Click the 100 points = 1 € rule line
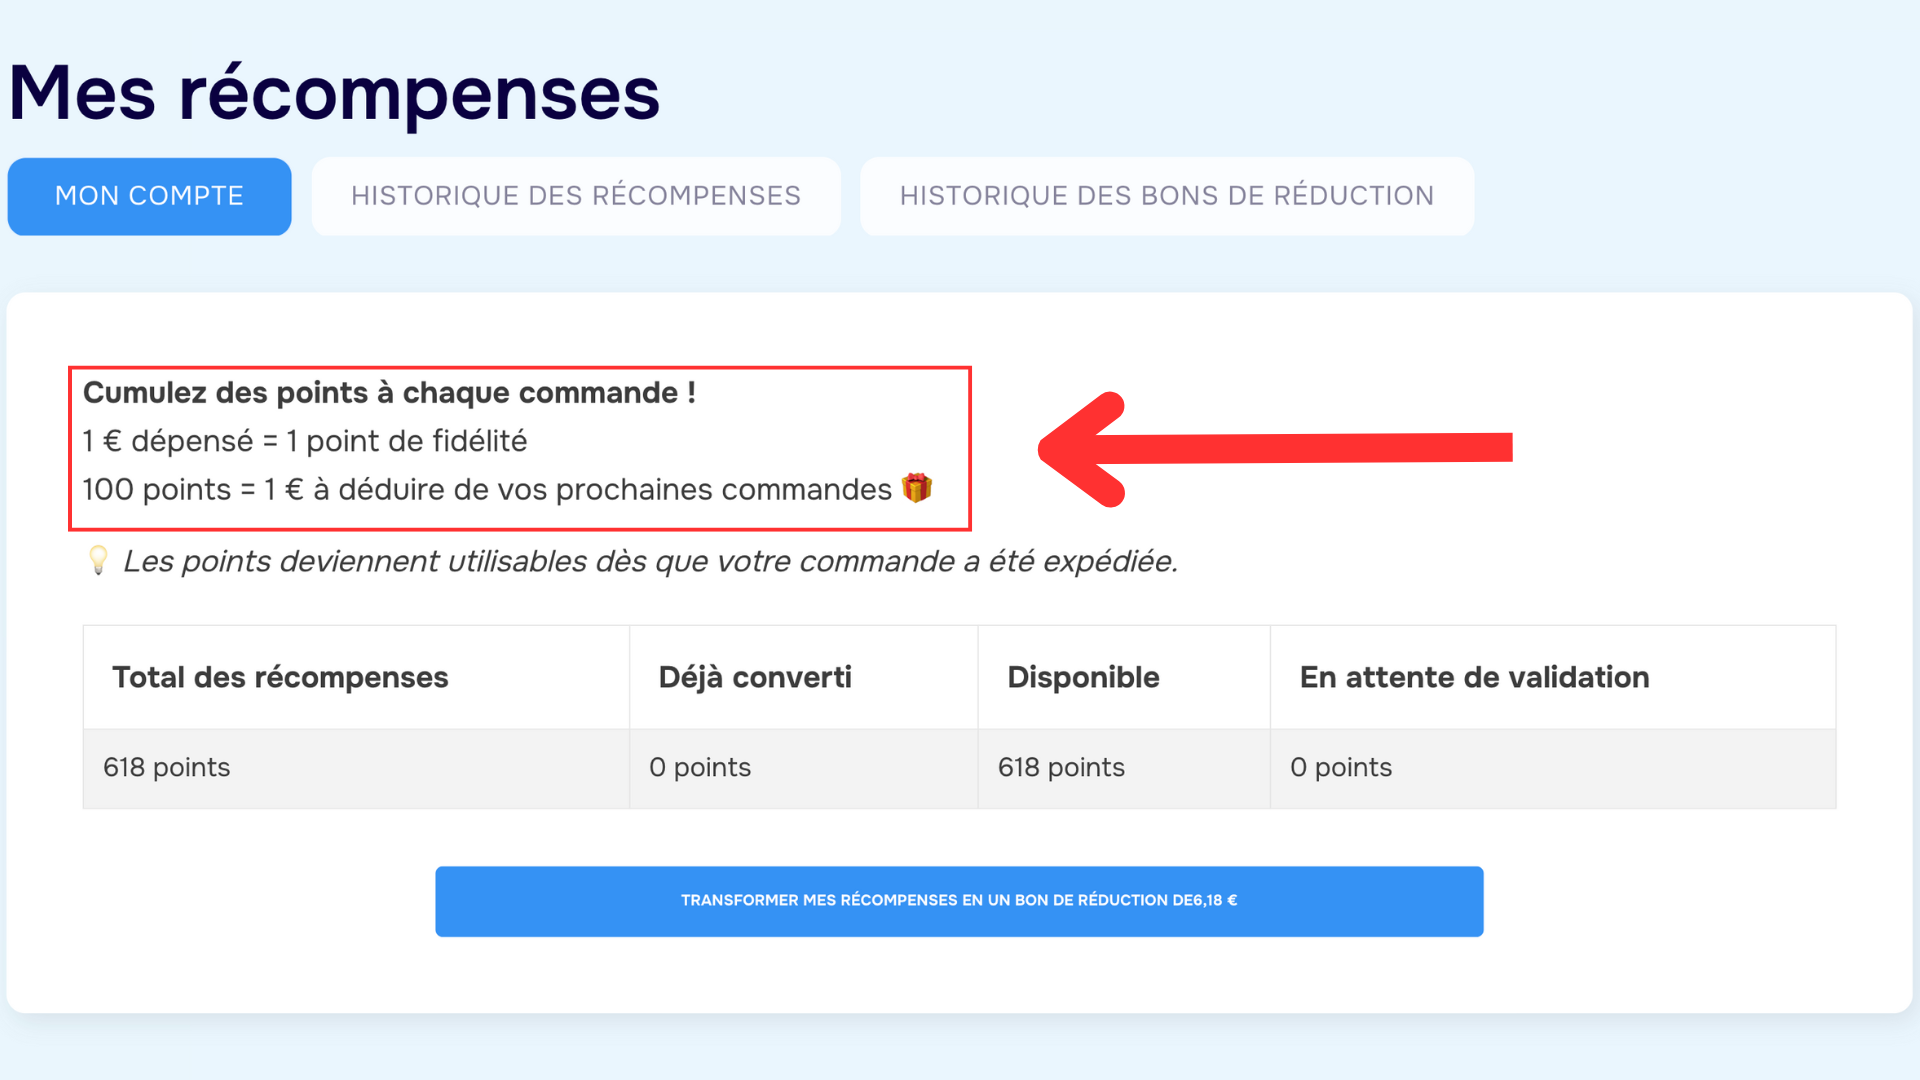Screen dimensions: 1920x1080 click(x=487, y=489)
